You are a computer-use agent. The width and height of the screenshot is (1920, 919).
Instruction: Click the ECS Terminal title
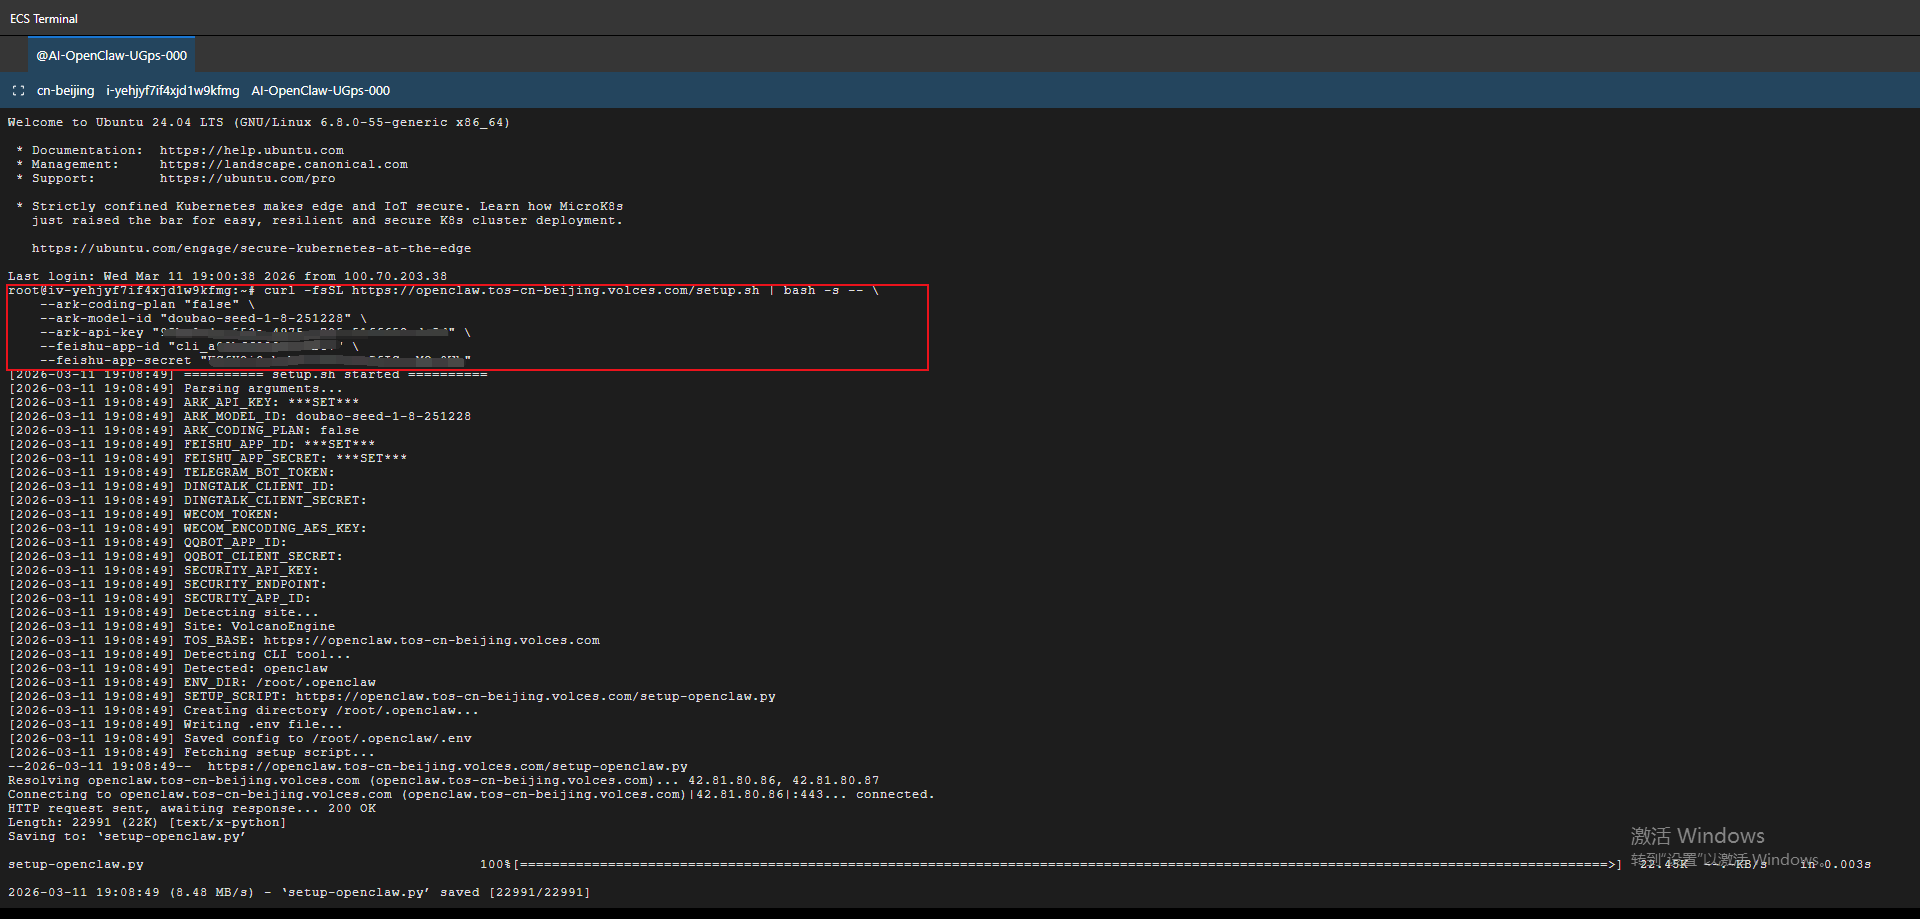44,19
